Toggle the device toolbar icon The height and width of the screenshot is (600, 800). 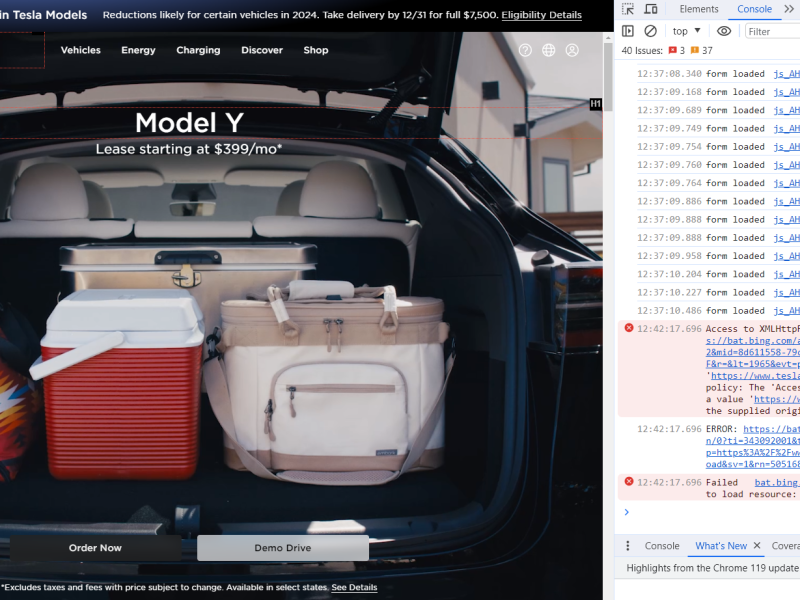click(653, 9)
